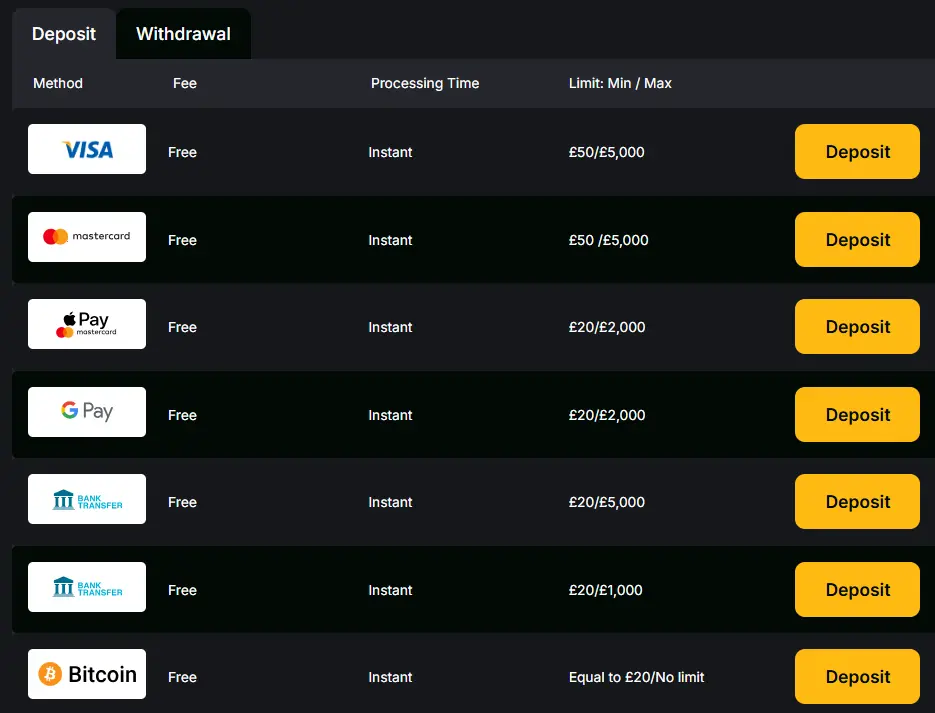Click the Visa card logo
This screenshot has width=935, height=713.
[87, 149]
